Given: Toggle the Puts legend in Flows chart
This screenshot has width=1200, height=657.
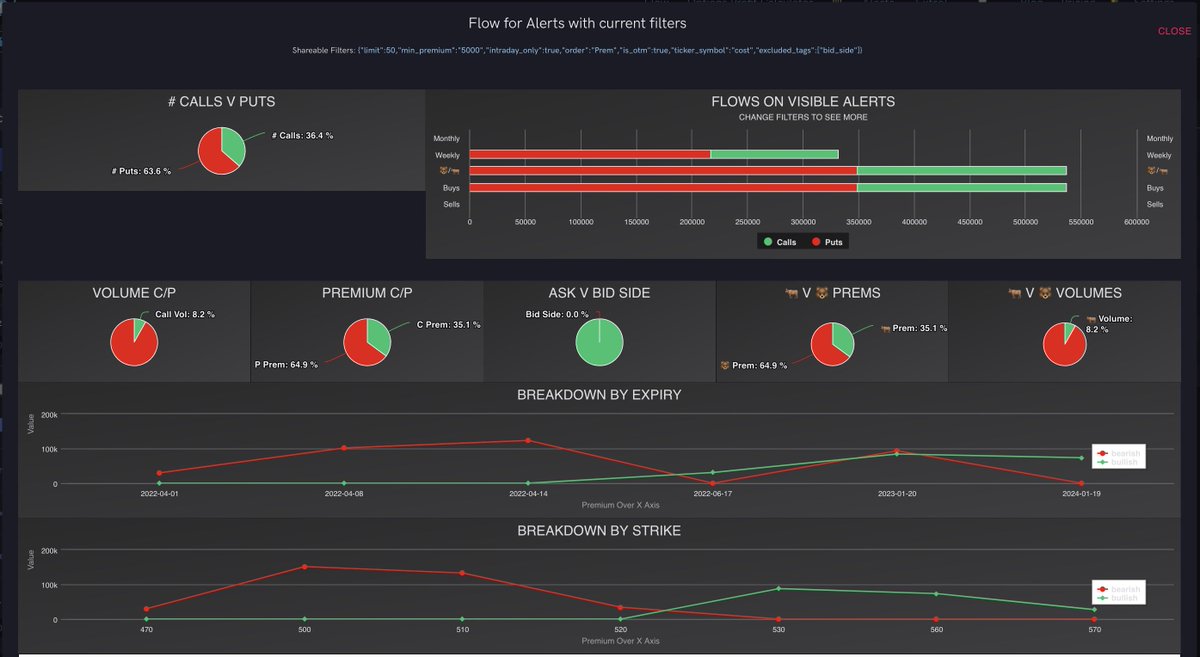Looking at the screenshot, I should (x=827, y=242).
